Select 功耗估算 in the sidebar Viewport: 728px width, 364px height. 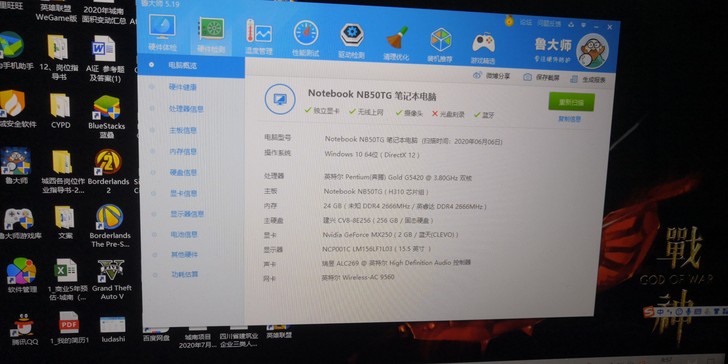tap(184, 274)
